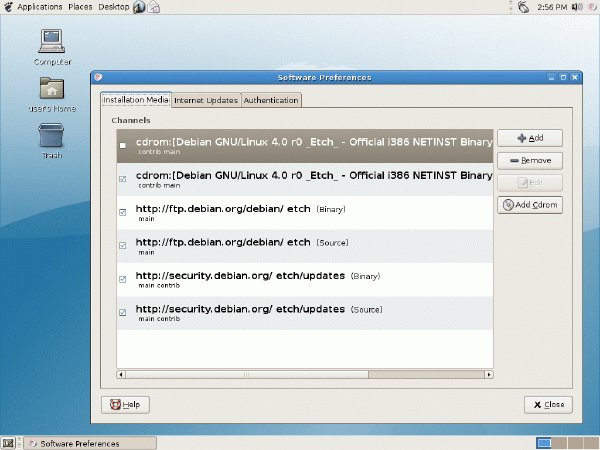The image size is (600, 450).
Task: Open the Places menu
Action: [x=80, y=7]
